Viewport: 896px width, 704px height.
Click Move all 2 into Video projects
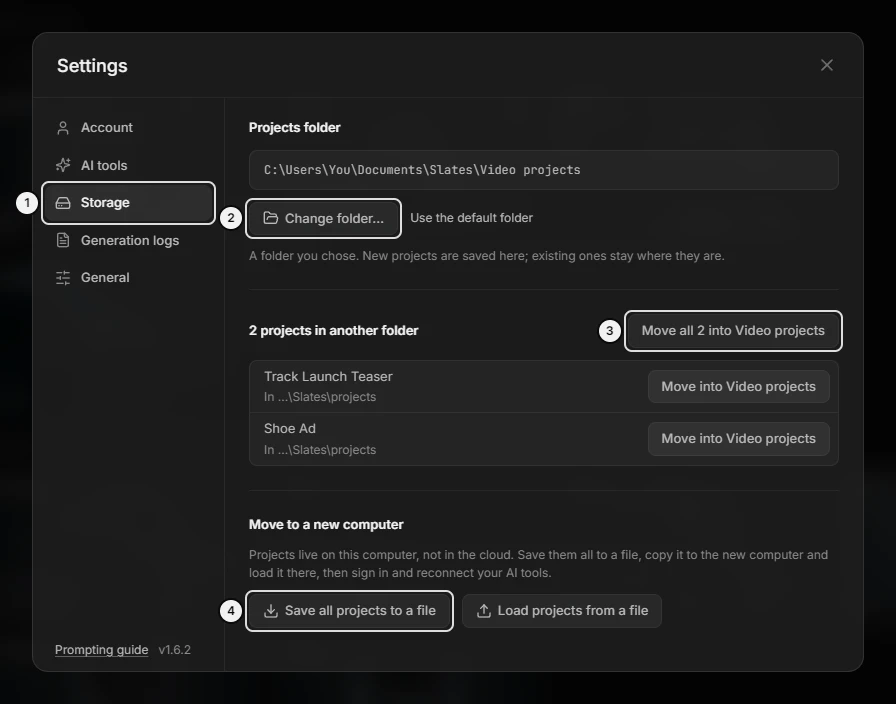733,331
